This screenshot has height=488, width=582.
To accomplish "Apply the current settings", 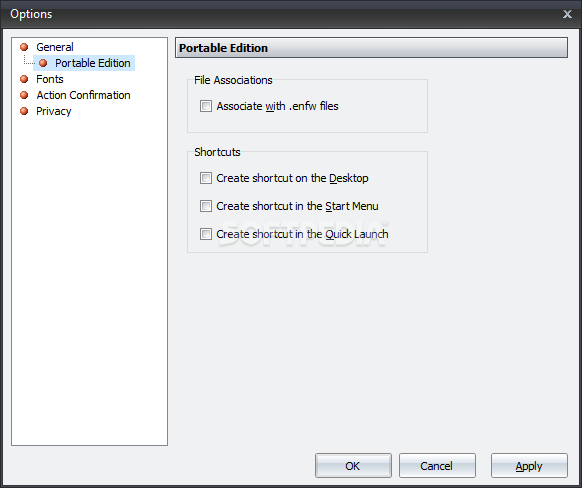I will (529, 465).
